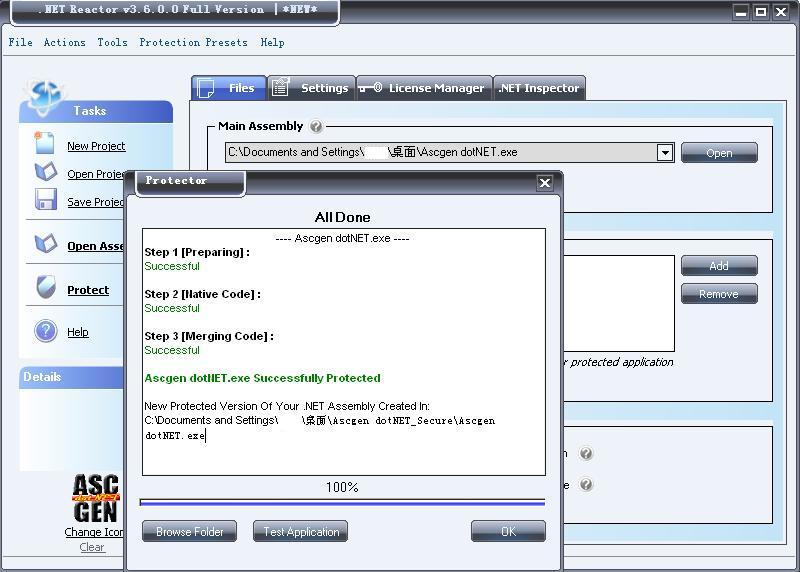Click the License Manager key icon

(x=370, y=88)
